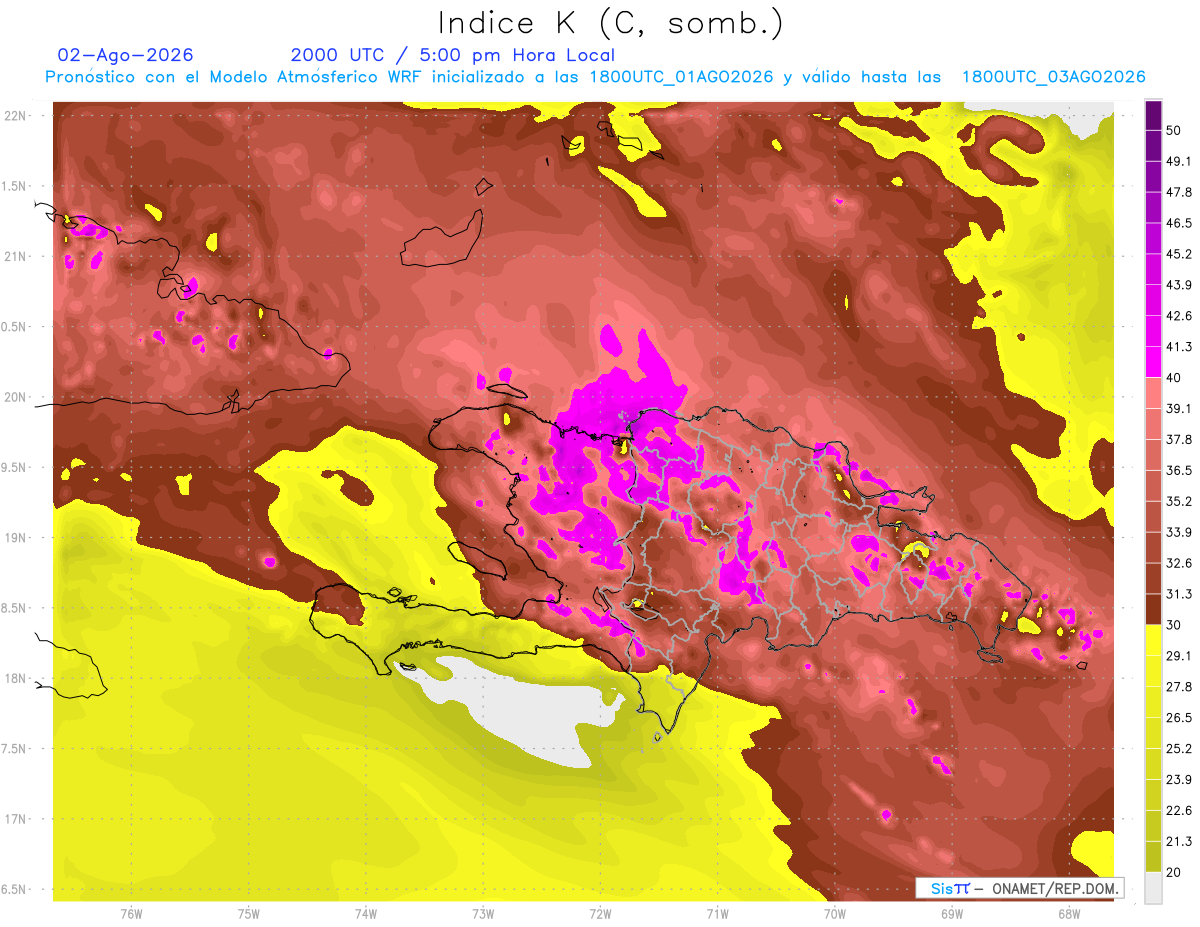Viewport: 1200px width, 927px height.
Task: Click the 75W longitude axis label
Action: click(249, 914)
